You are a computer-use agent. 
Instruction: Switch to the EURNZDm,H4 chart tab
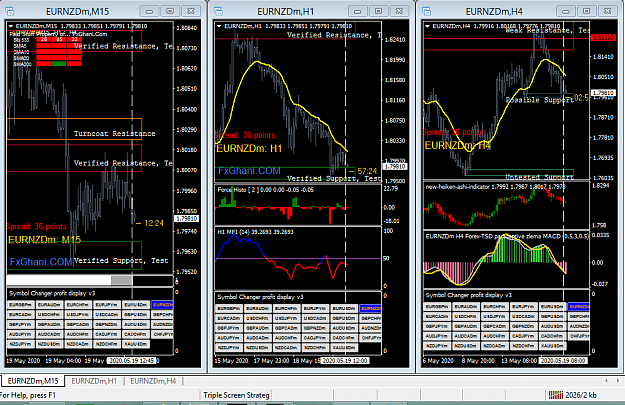(x=153, y=381)
